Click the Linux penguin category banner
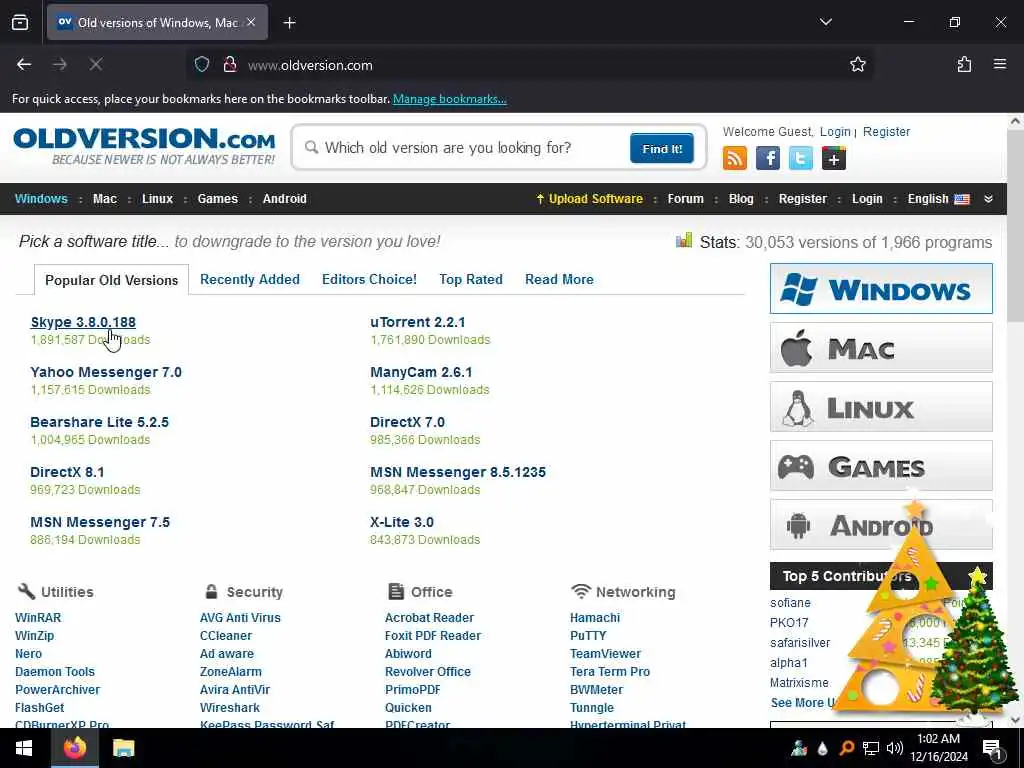This screenshot has width=1024, height=768. (x=881, y=407)
